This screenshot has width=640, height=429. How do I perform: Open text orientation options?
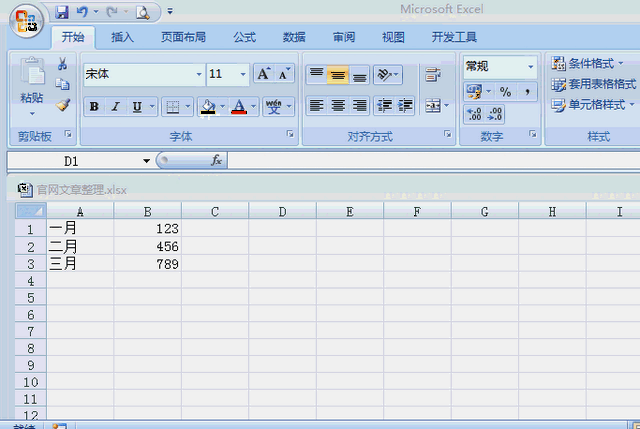click(388, 74)
